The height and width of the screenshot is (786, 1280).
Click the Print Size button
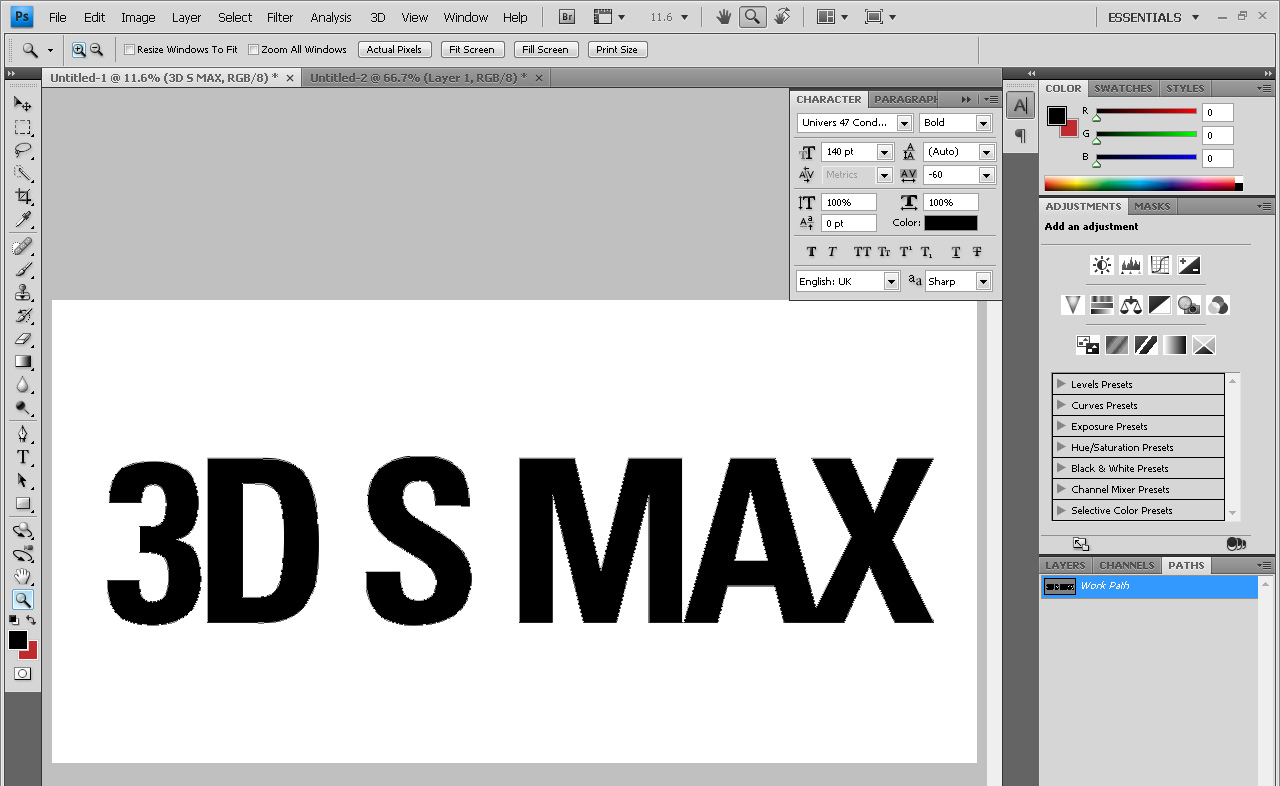pos(617,49)
